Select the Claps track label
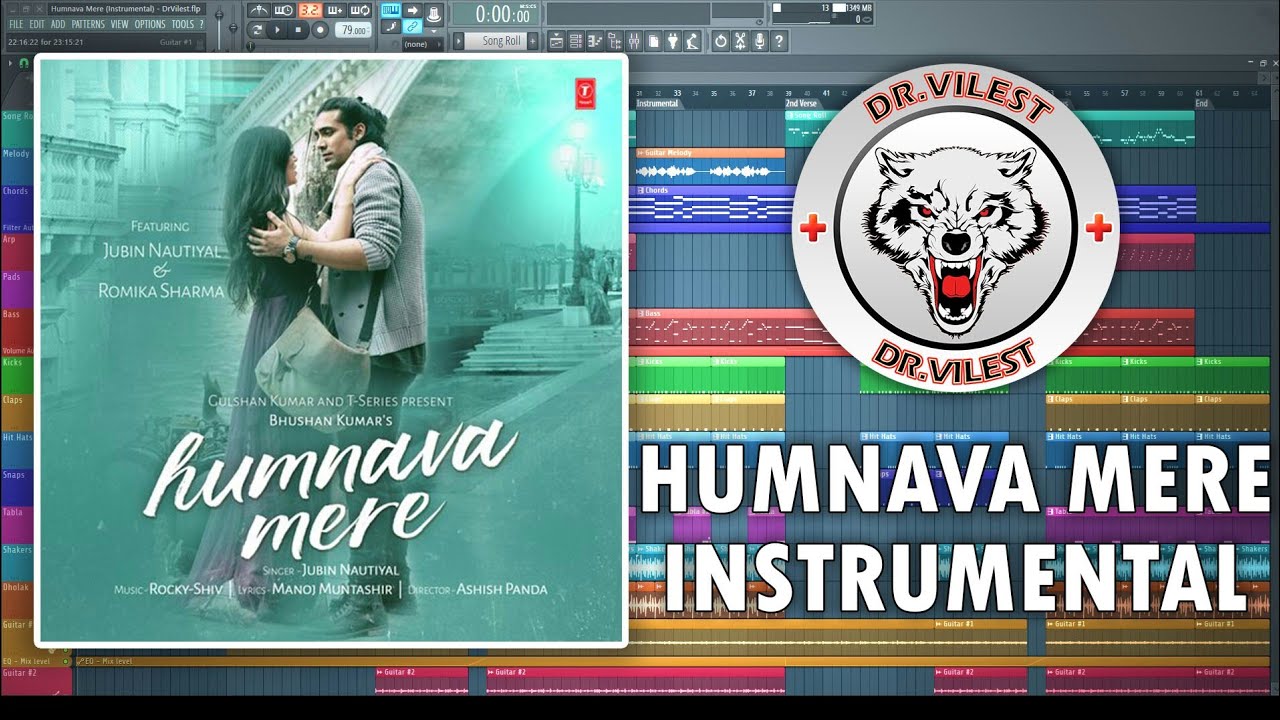 pos(13,400)
